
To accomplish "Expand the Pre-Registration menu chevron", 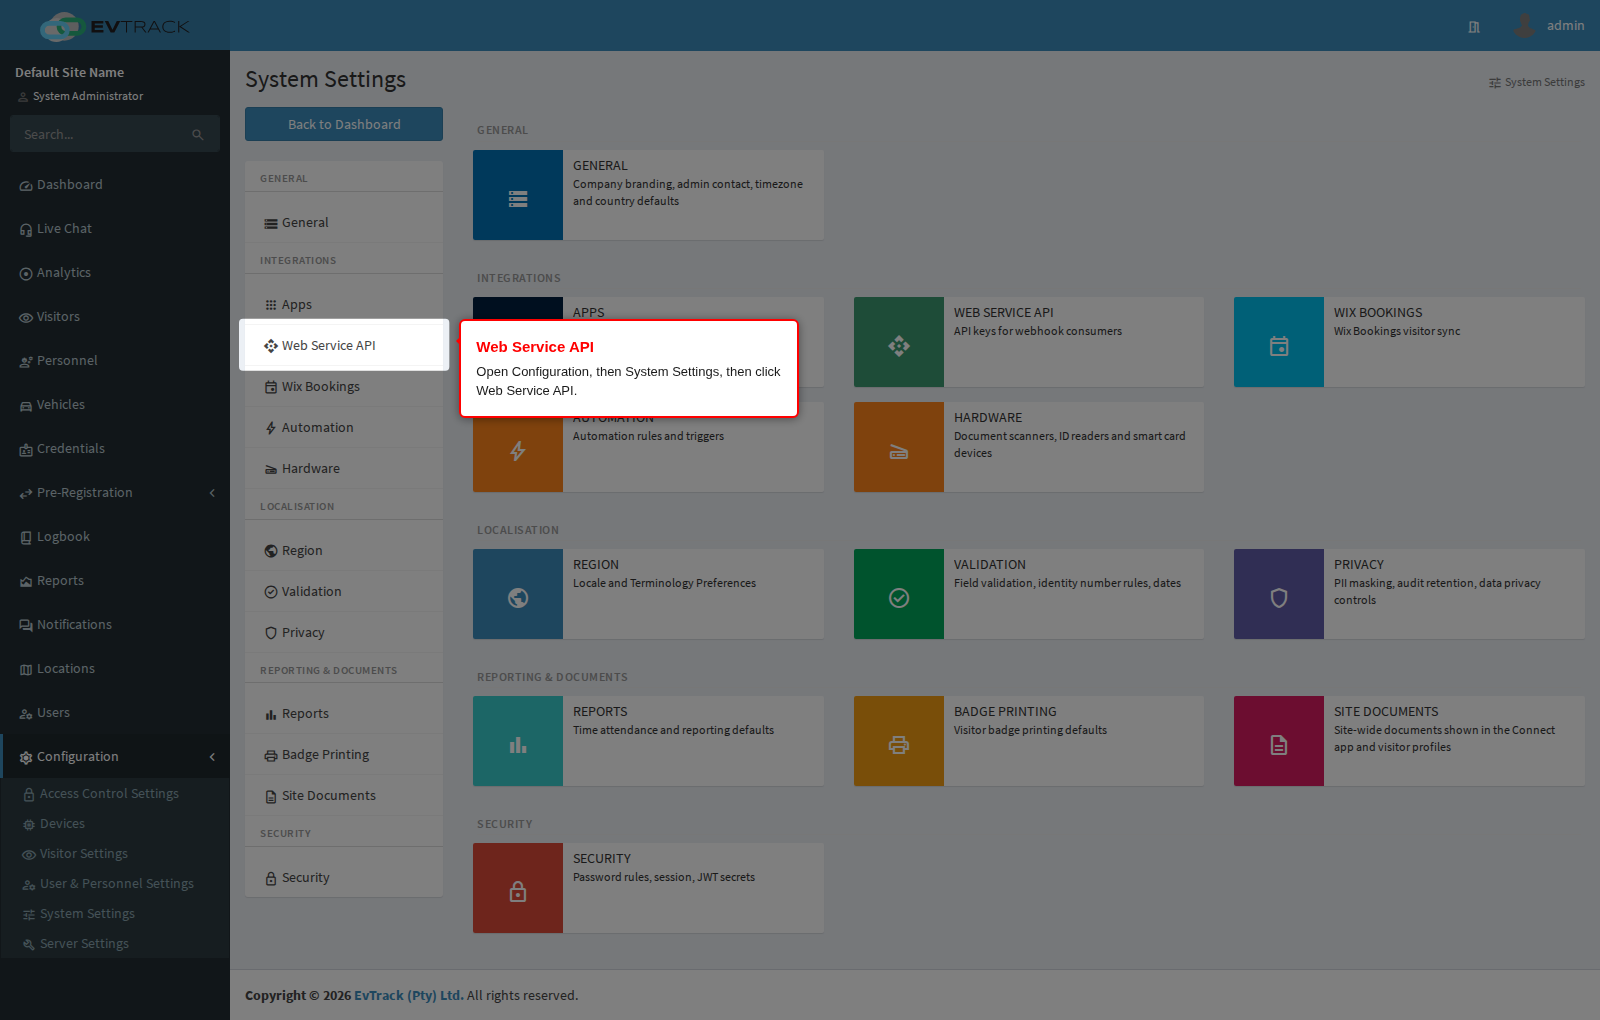I will (x=212, y=493).
